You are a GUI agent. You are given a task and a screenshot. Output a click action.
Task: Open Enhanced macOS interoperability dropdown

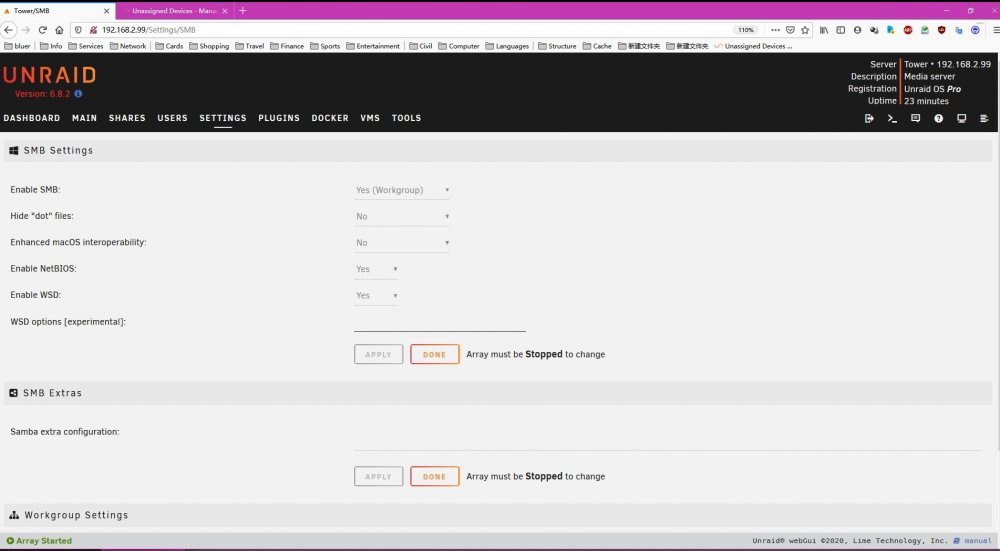[x=402, y=242]
